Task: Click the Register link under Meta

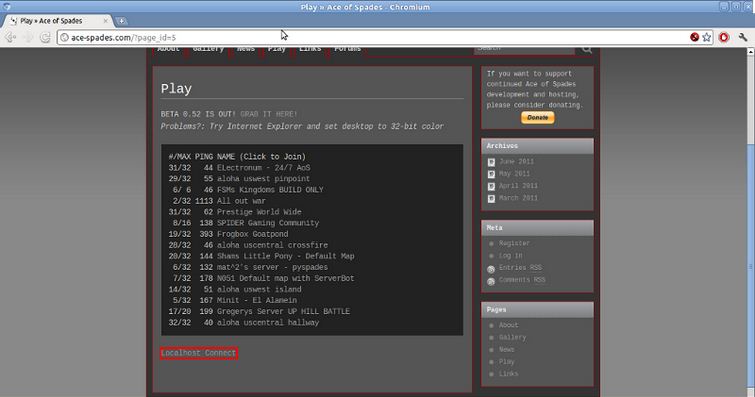Action: 514,243
